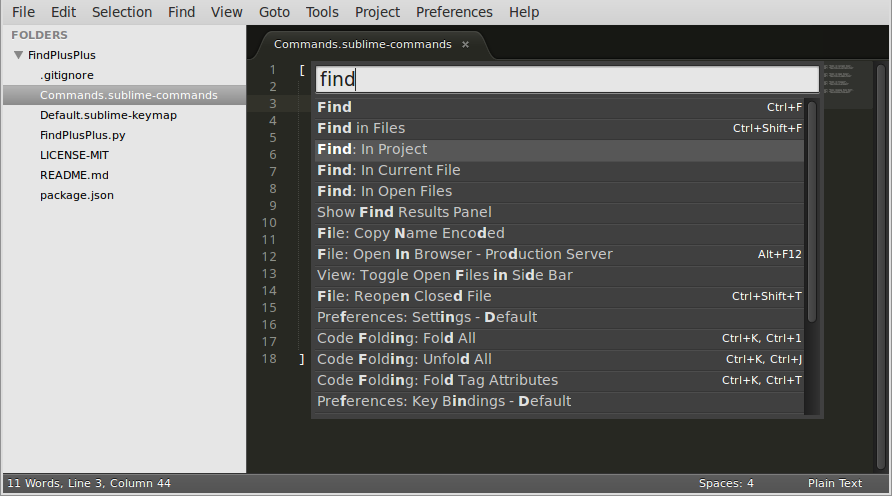
Task: Open the File menu
Action: 23,12
